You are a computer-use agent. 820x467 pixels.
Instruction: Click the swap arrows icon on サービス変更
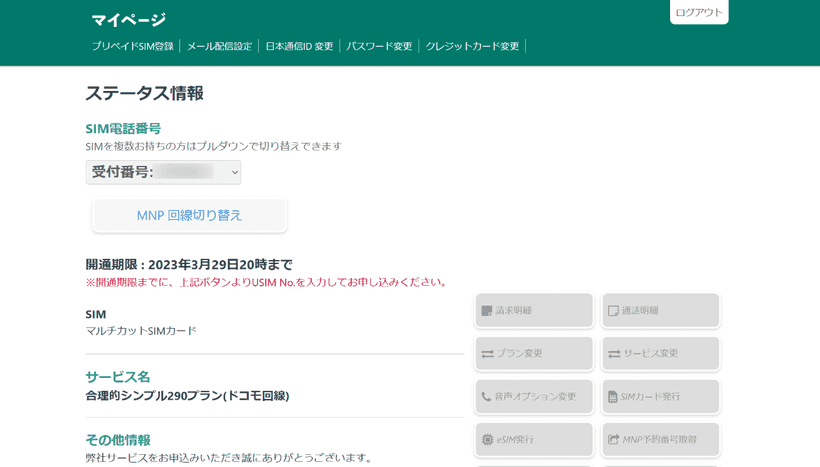pyautogui.click(x=614, y=354)
